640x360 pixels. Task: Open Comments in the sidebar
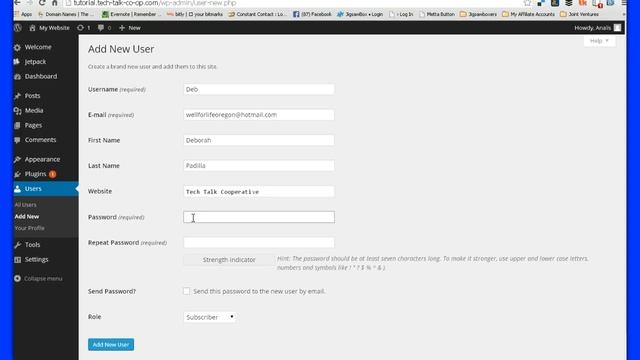pos(40,140)
